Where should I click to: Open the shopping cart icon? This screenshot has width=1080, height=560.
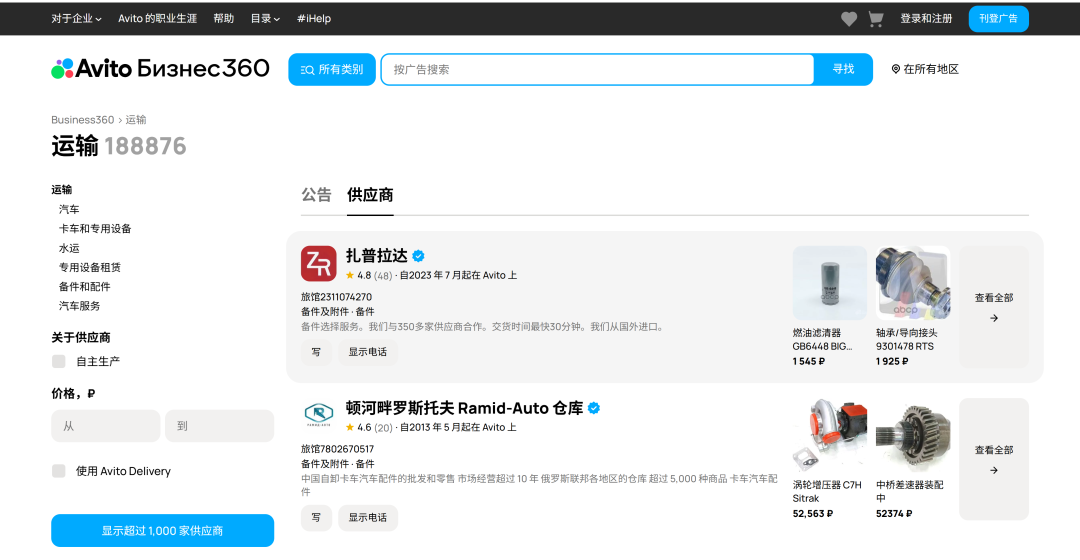pos(875,19)
